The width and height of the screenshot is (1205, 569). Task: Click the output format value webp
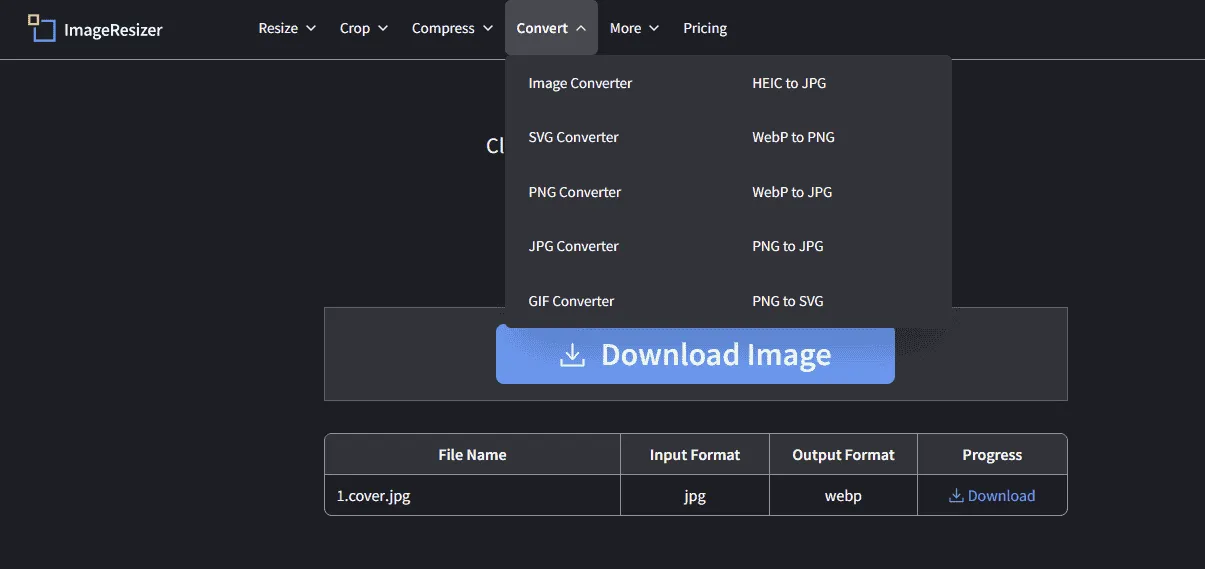[x=843, y=495]
